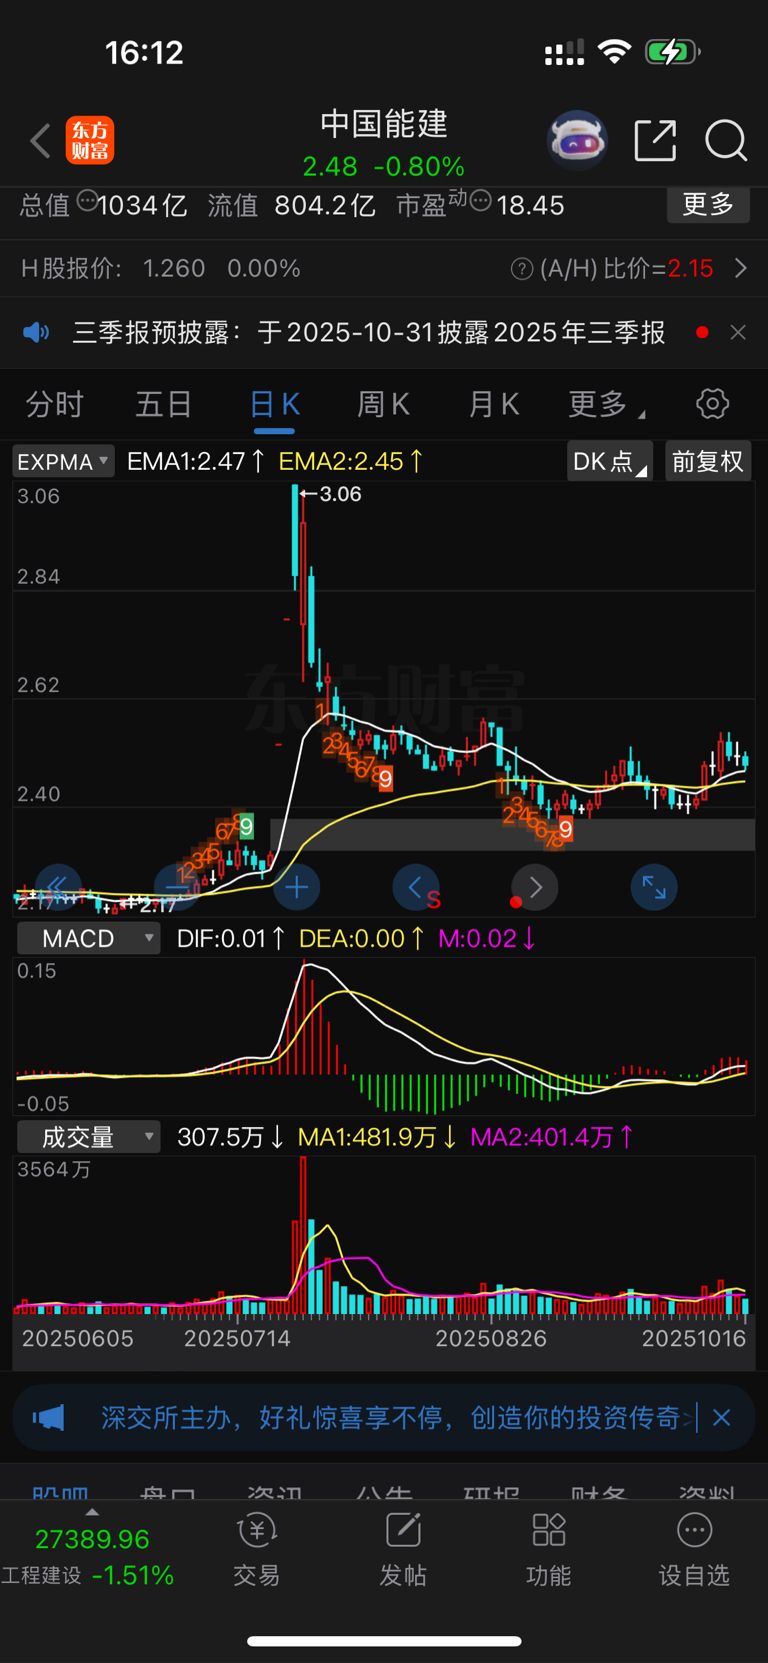Image resolution: width=768 pixels, height=1663 pixels.
Task: Tap the plus zoom-in chart button
Action: point(296,886)
